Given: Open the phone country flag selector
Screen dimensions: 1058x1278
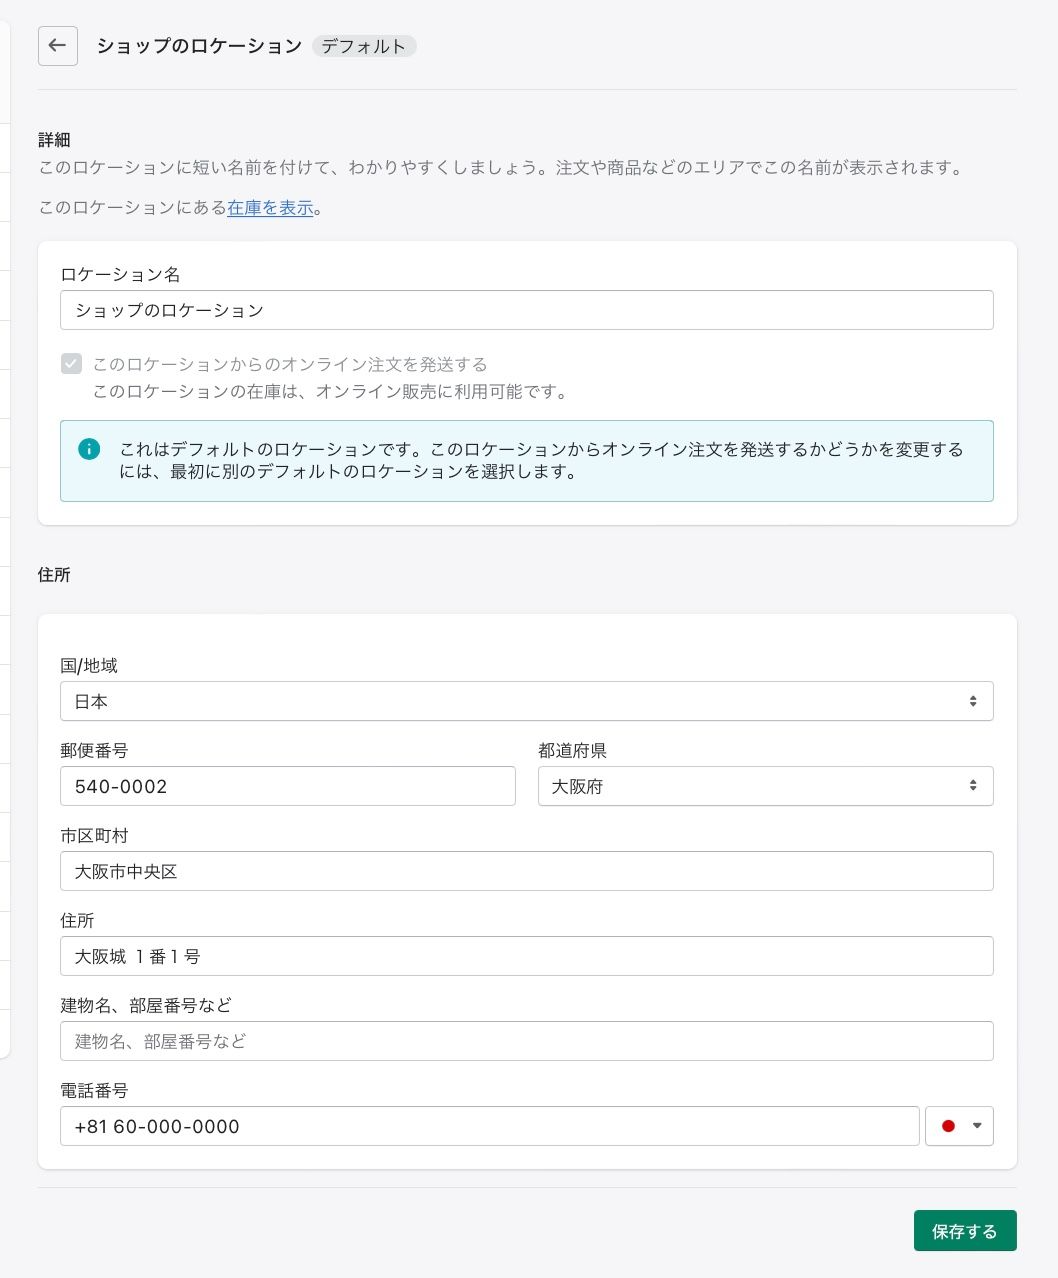Looking at the screenshot, I should click(x=960, y=1126).
